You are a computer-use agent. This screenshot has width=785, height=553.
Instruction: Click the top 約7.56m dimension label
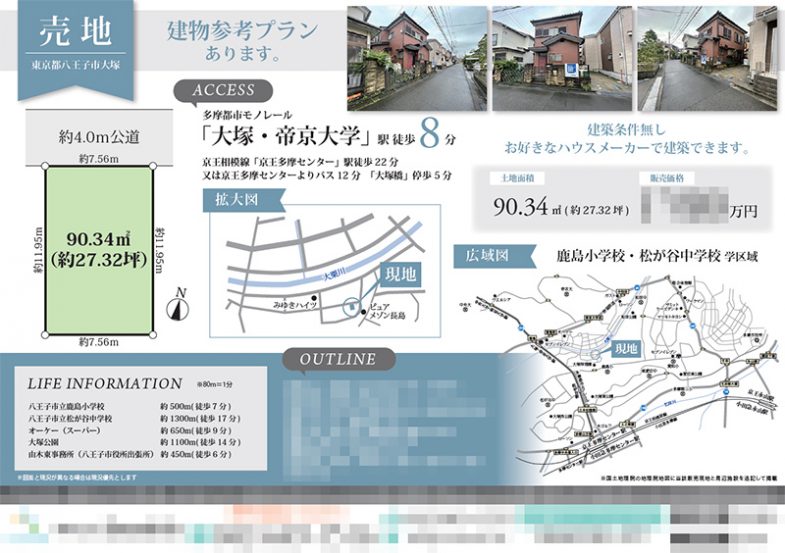99,159
